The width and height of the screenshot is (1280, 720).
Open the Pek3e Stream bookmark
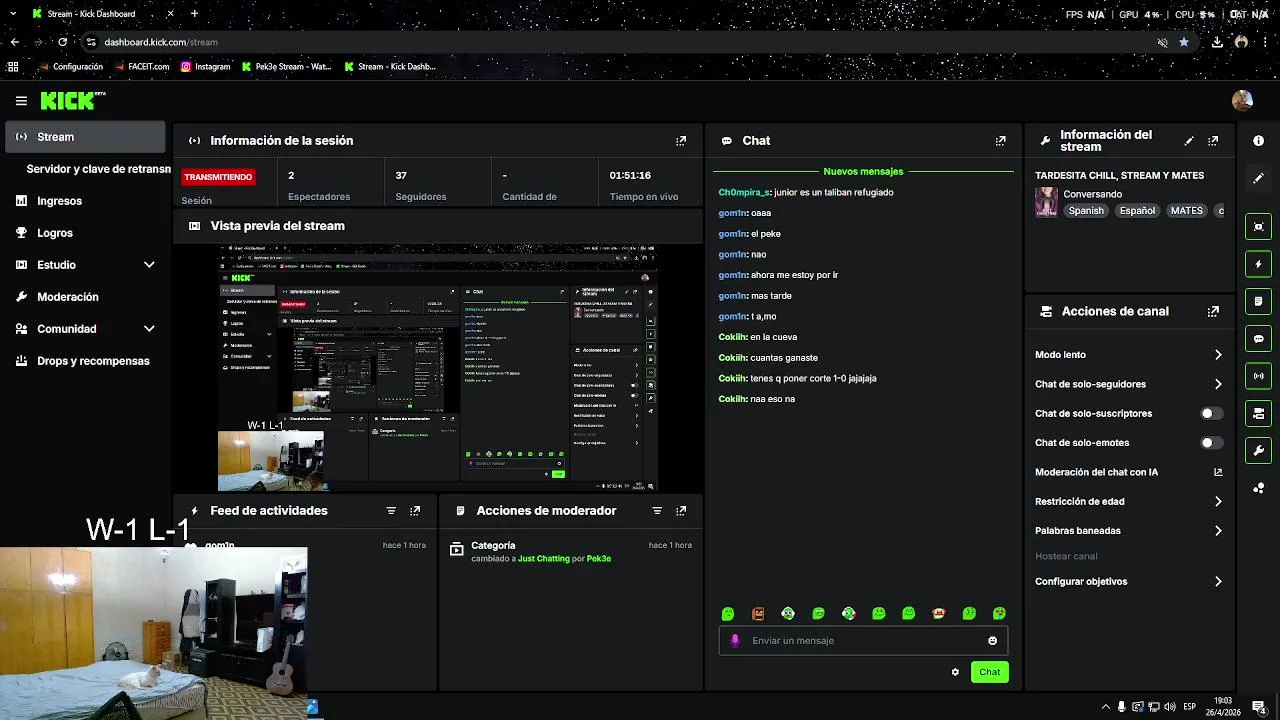click(286, 67)
